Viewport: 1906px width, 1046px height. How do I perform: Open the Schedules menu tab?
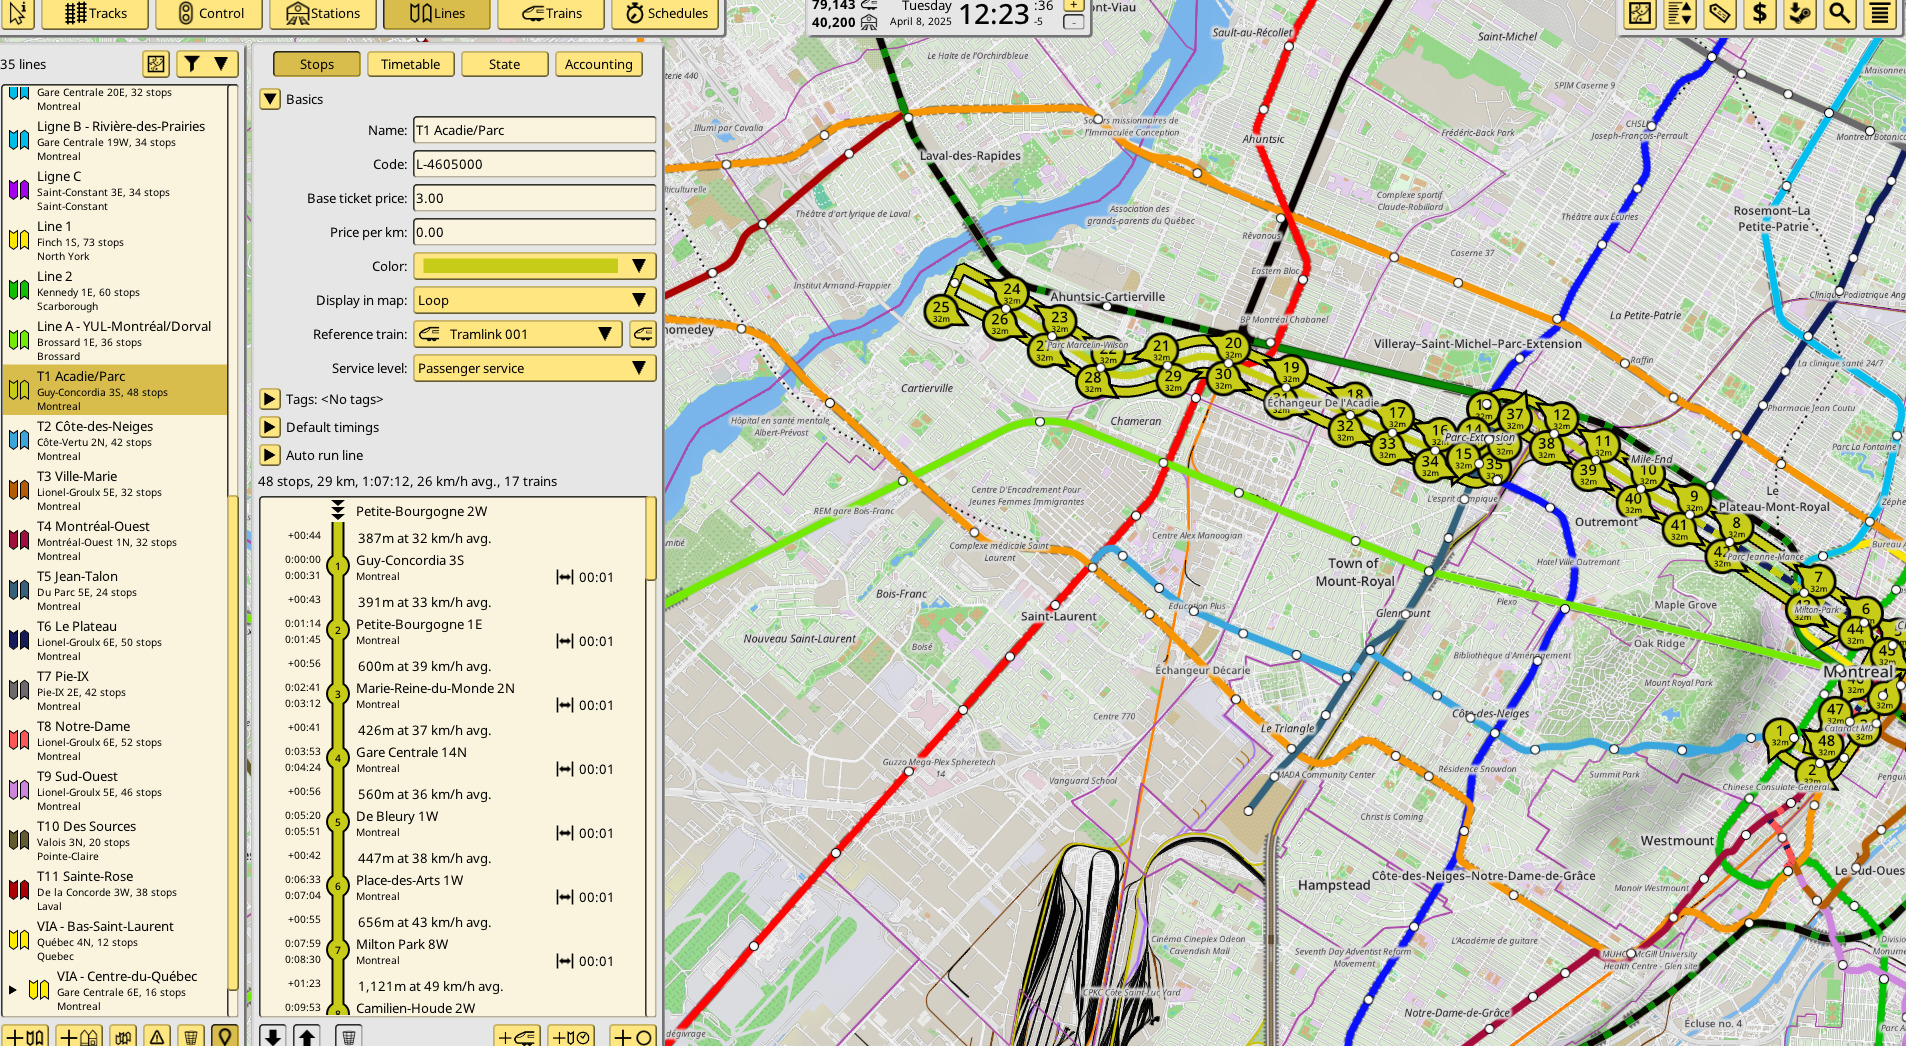(x=666, y=13)
